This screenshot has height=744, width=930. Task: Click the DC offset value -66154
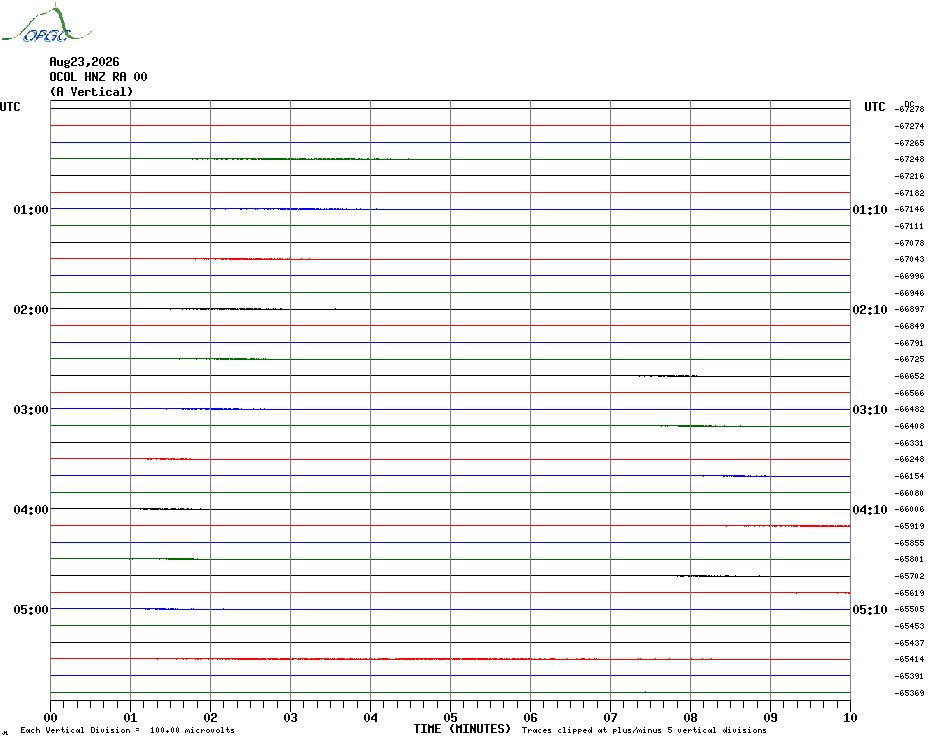pos(909,476)
